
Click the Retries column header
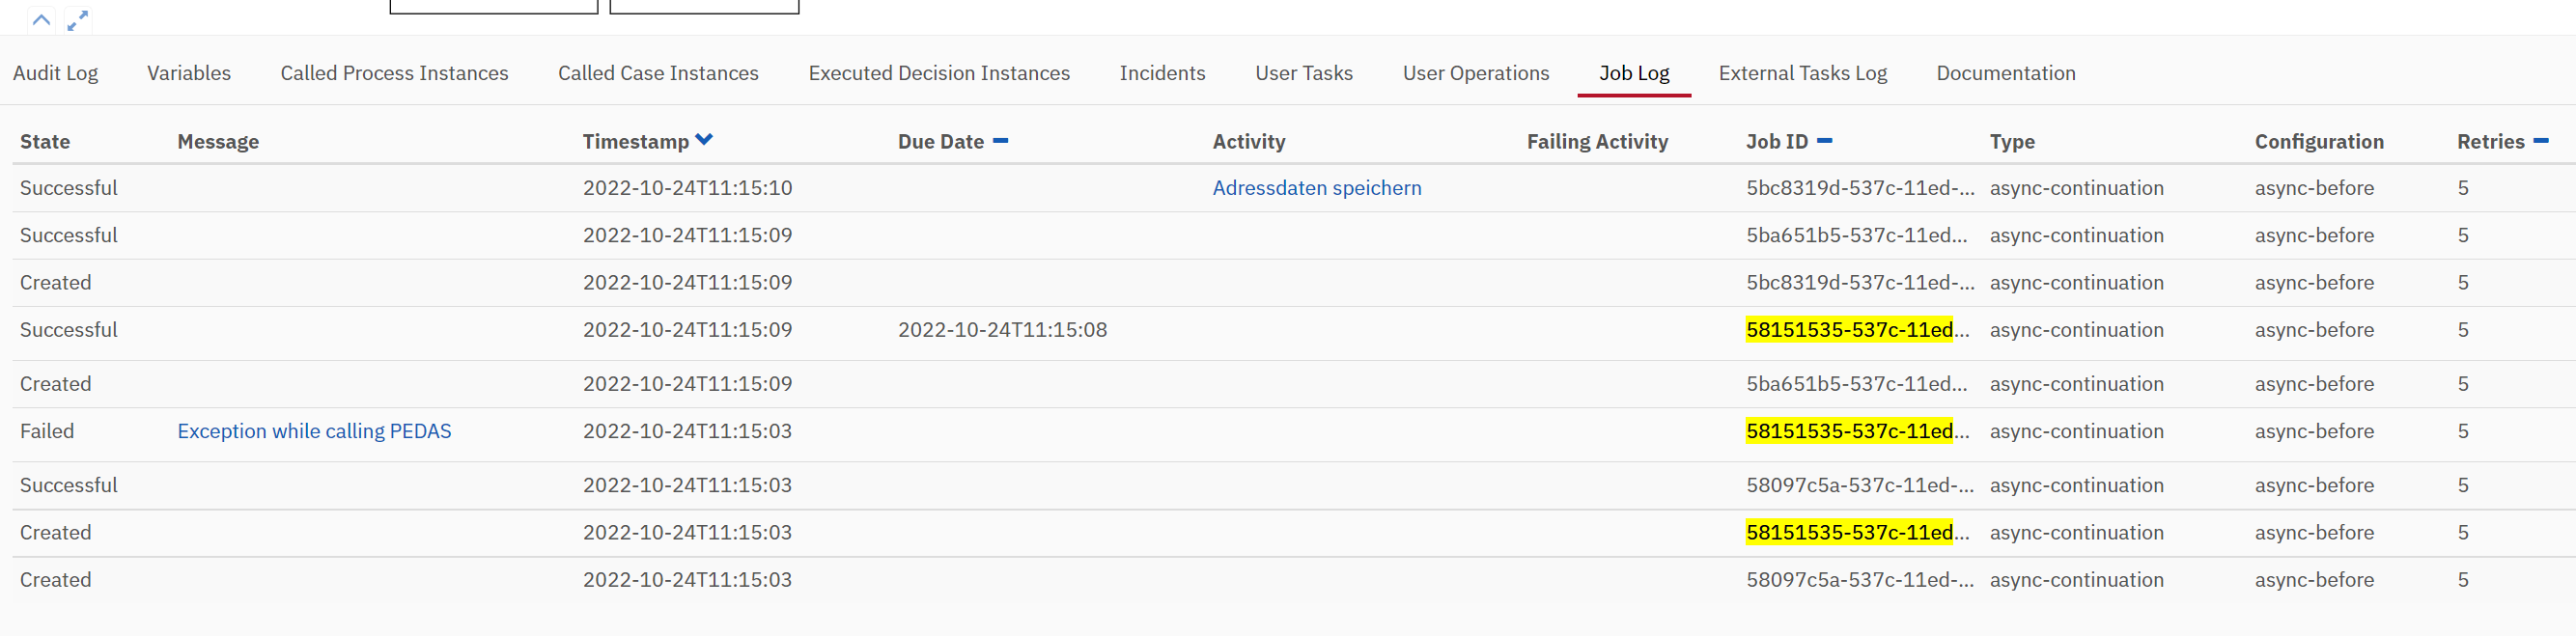2491,142
